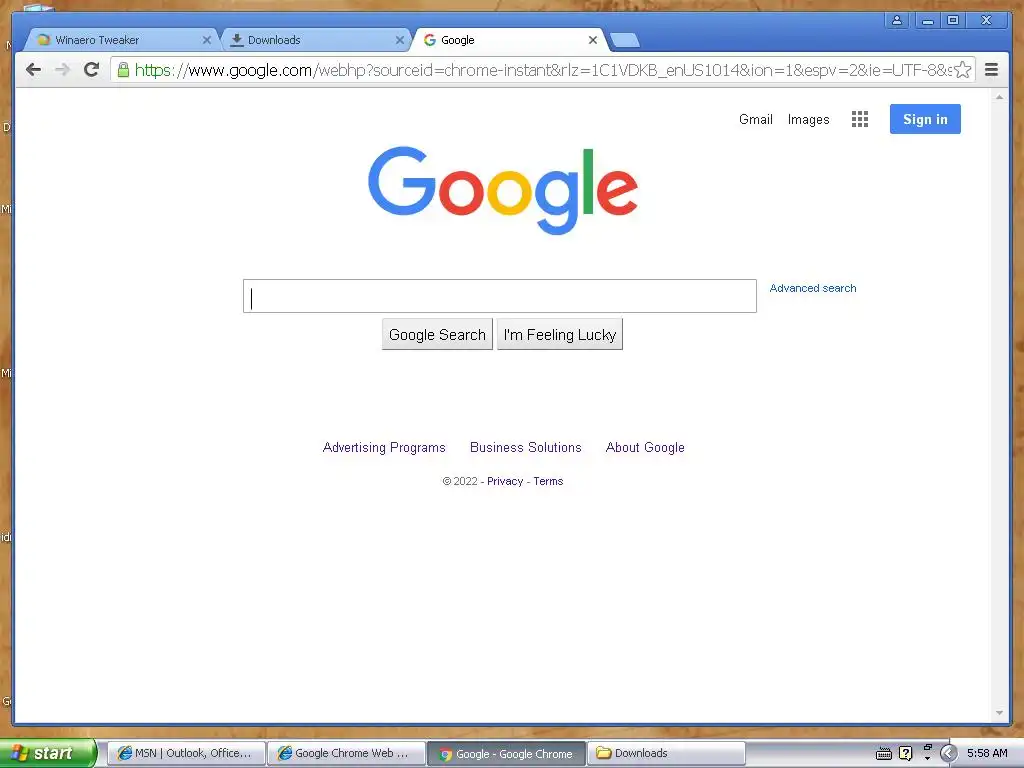Open Advertising Programs link
The image size is (1024, 768).
click(384, 447)
